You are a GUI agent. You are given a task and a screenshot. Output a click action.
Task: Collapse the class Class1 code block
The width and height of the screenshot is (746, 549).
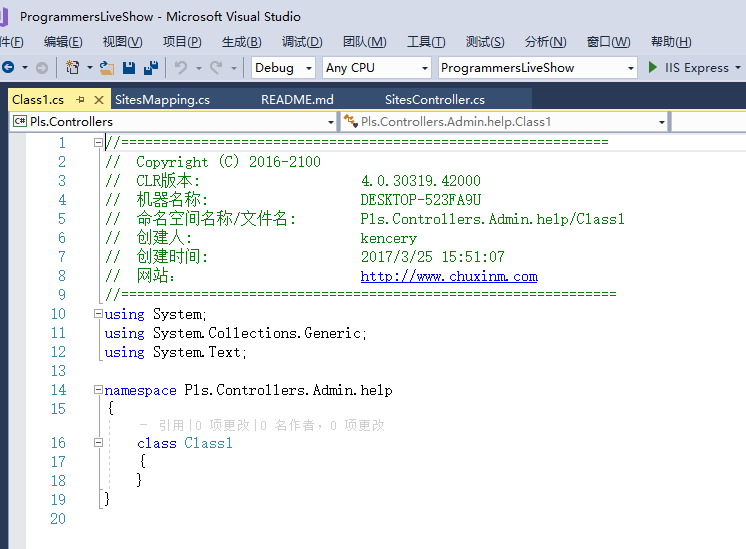tap(98, 442)
